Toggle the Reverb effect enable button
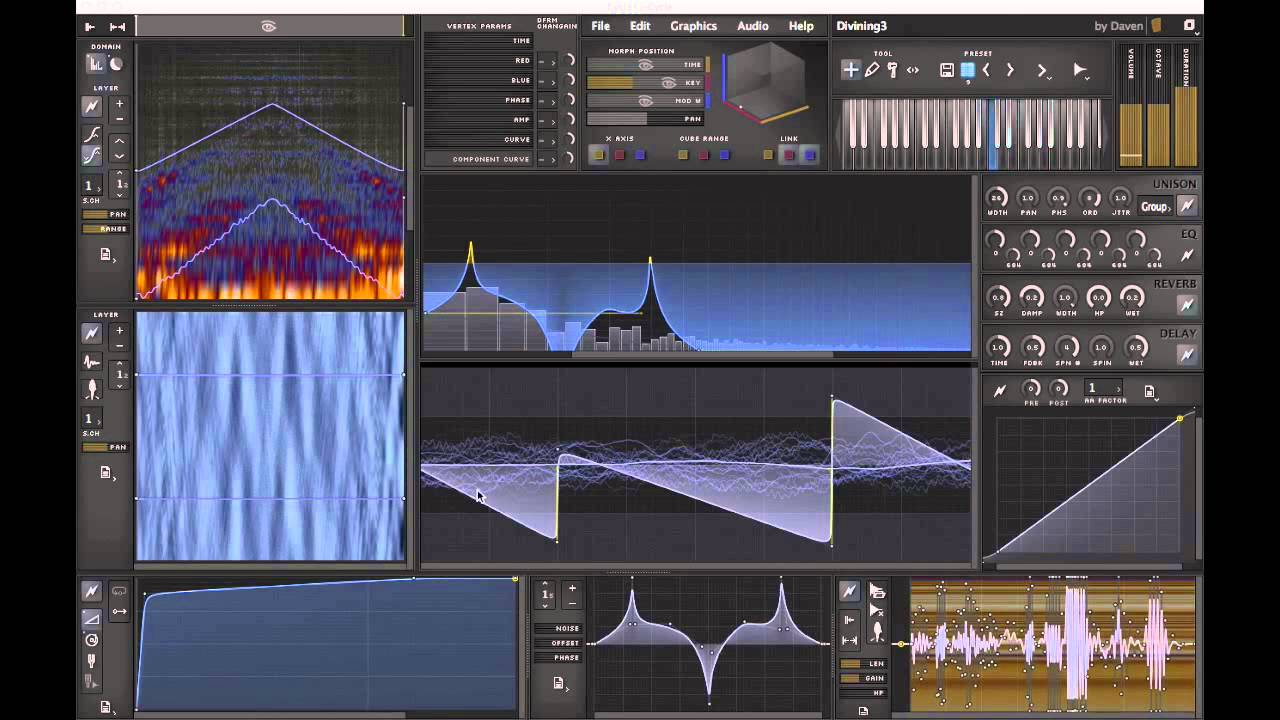 (x=1187, y=305)
